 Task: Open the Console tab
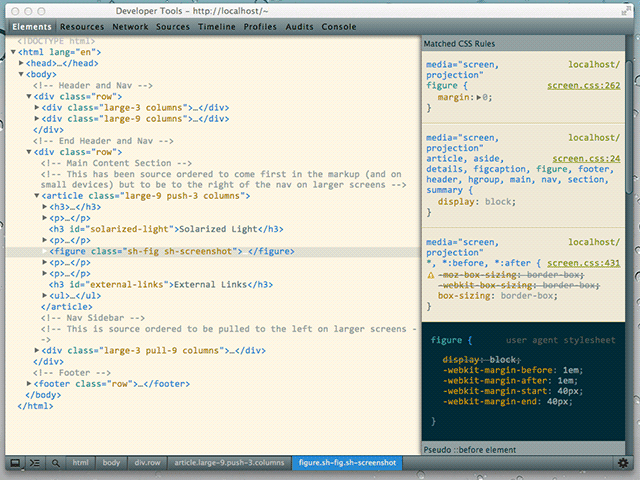(x=338, y=27)
